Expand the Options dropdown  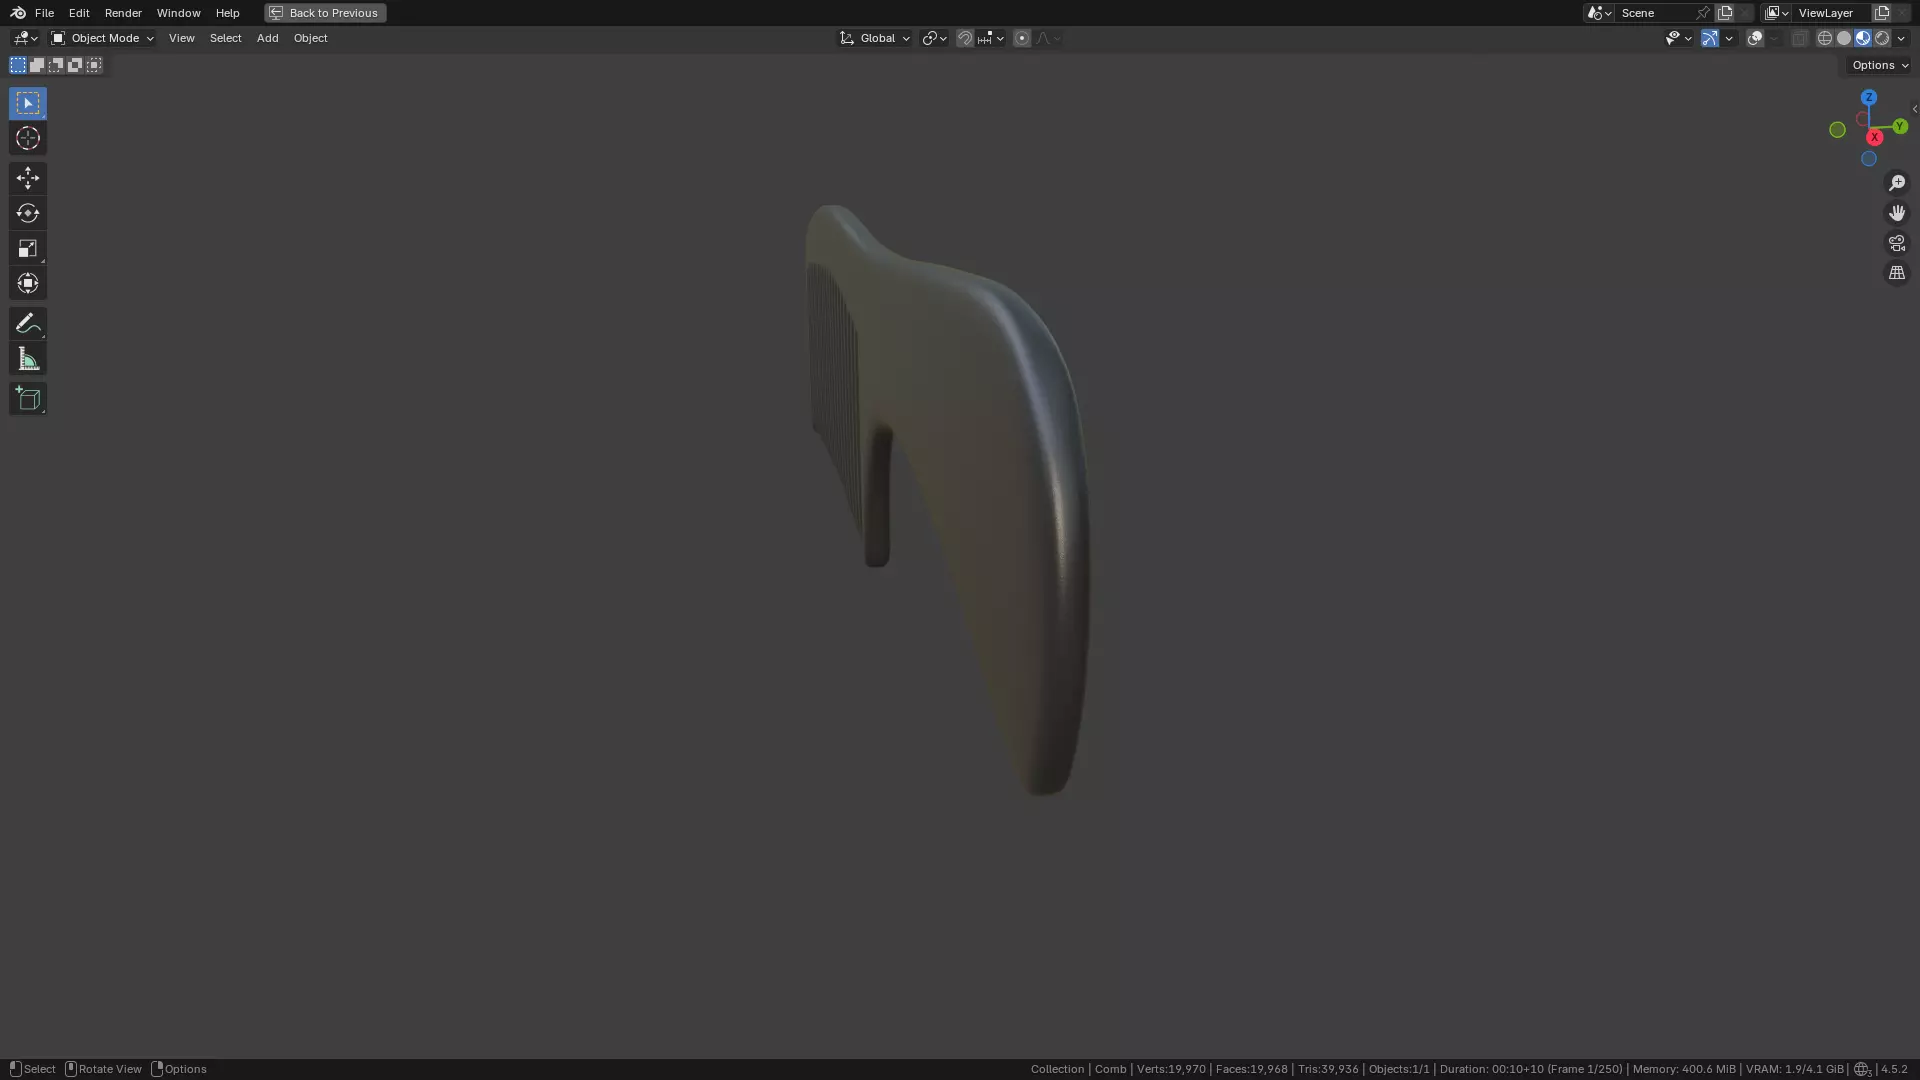[1880, 65]
